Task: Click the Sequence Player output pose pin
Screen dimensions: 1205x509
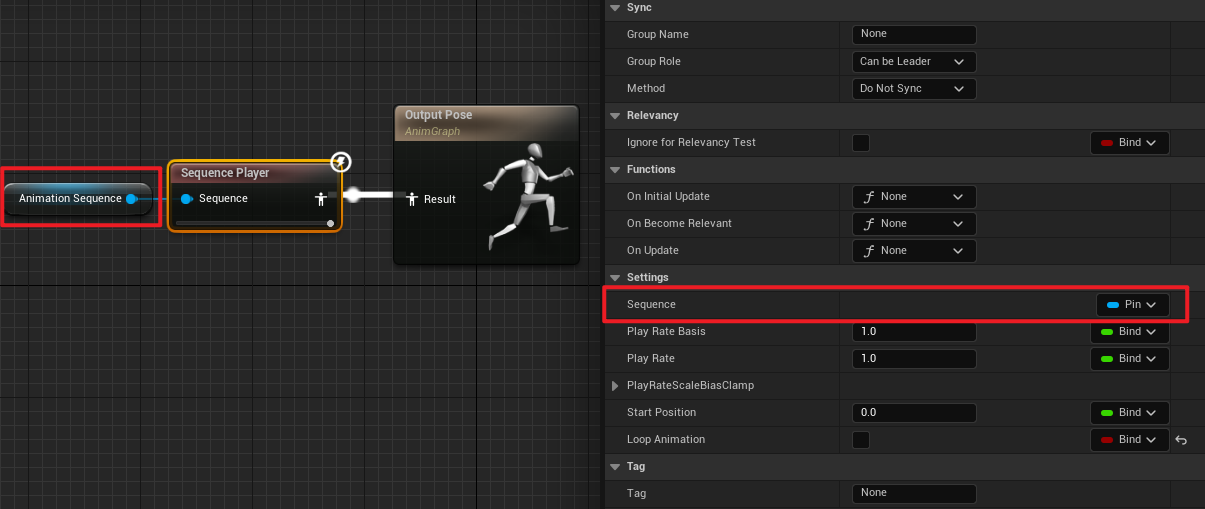Action: click(x=322, y=198)
